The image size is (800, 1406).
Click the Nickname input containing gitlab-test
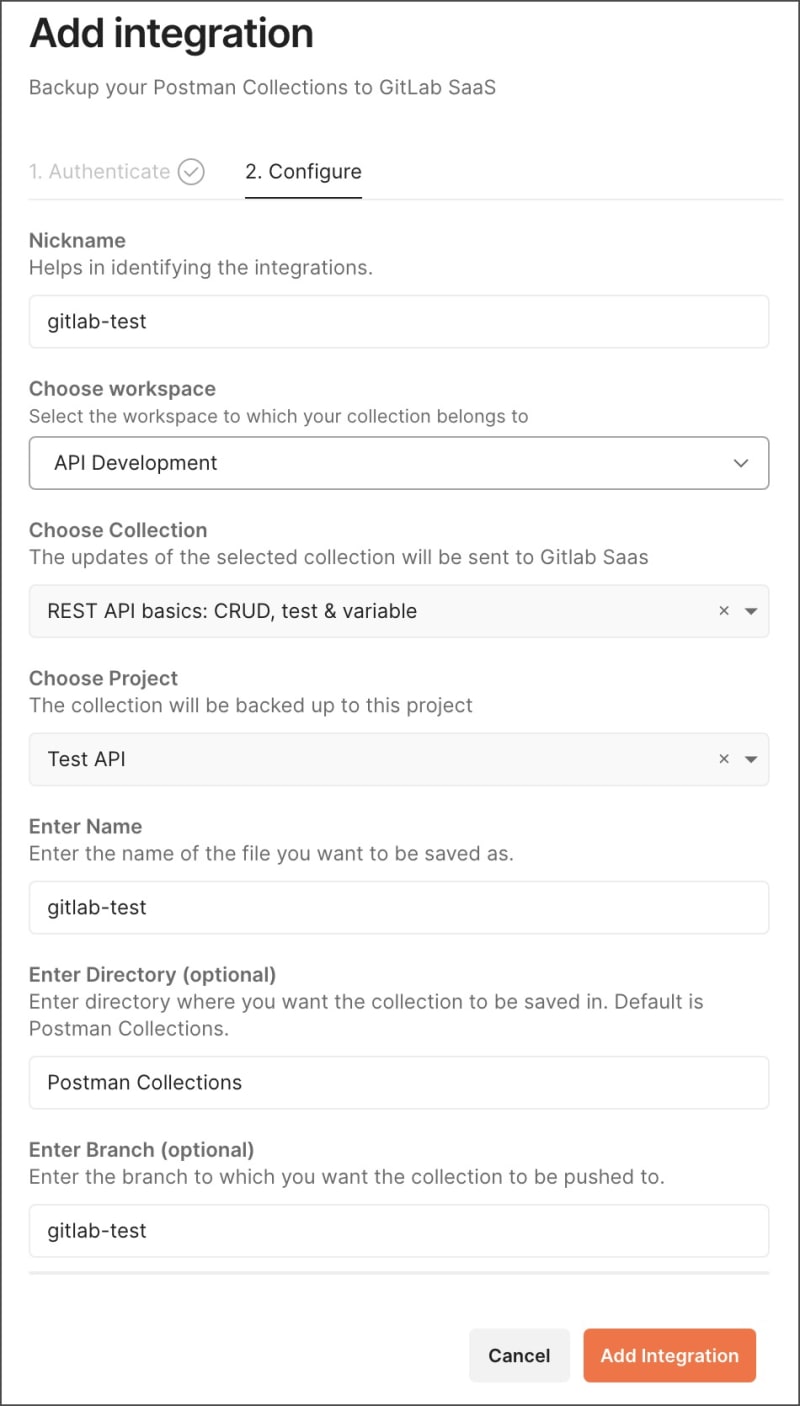click(400, 321)
